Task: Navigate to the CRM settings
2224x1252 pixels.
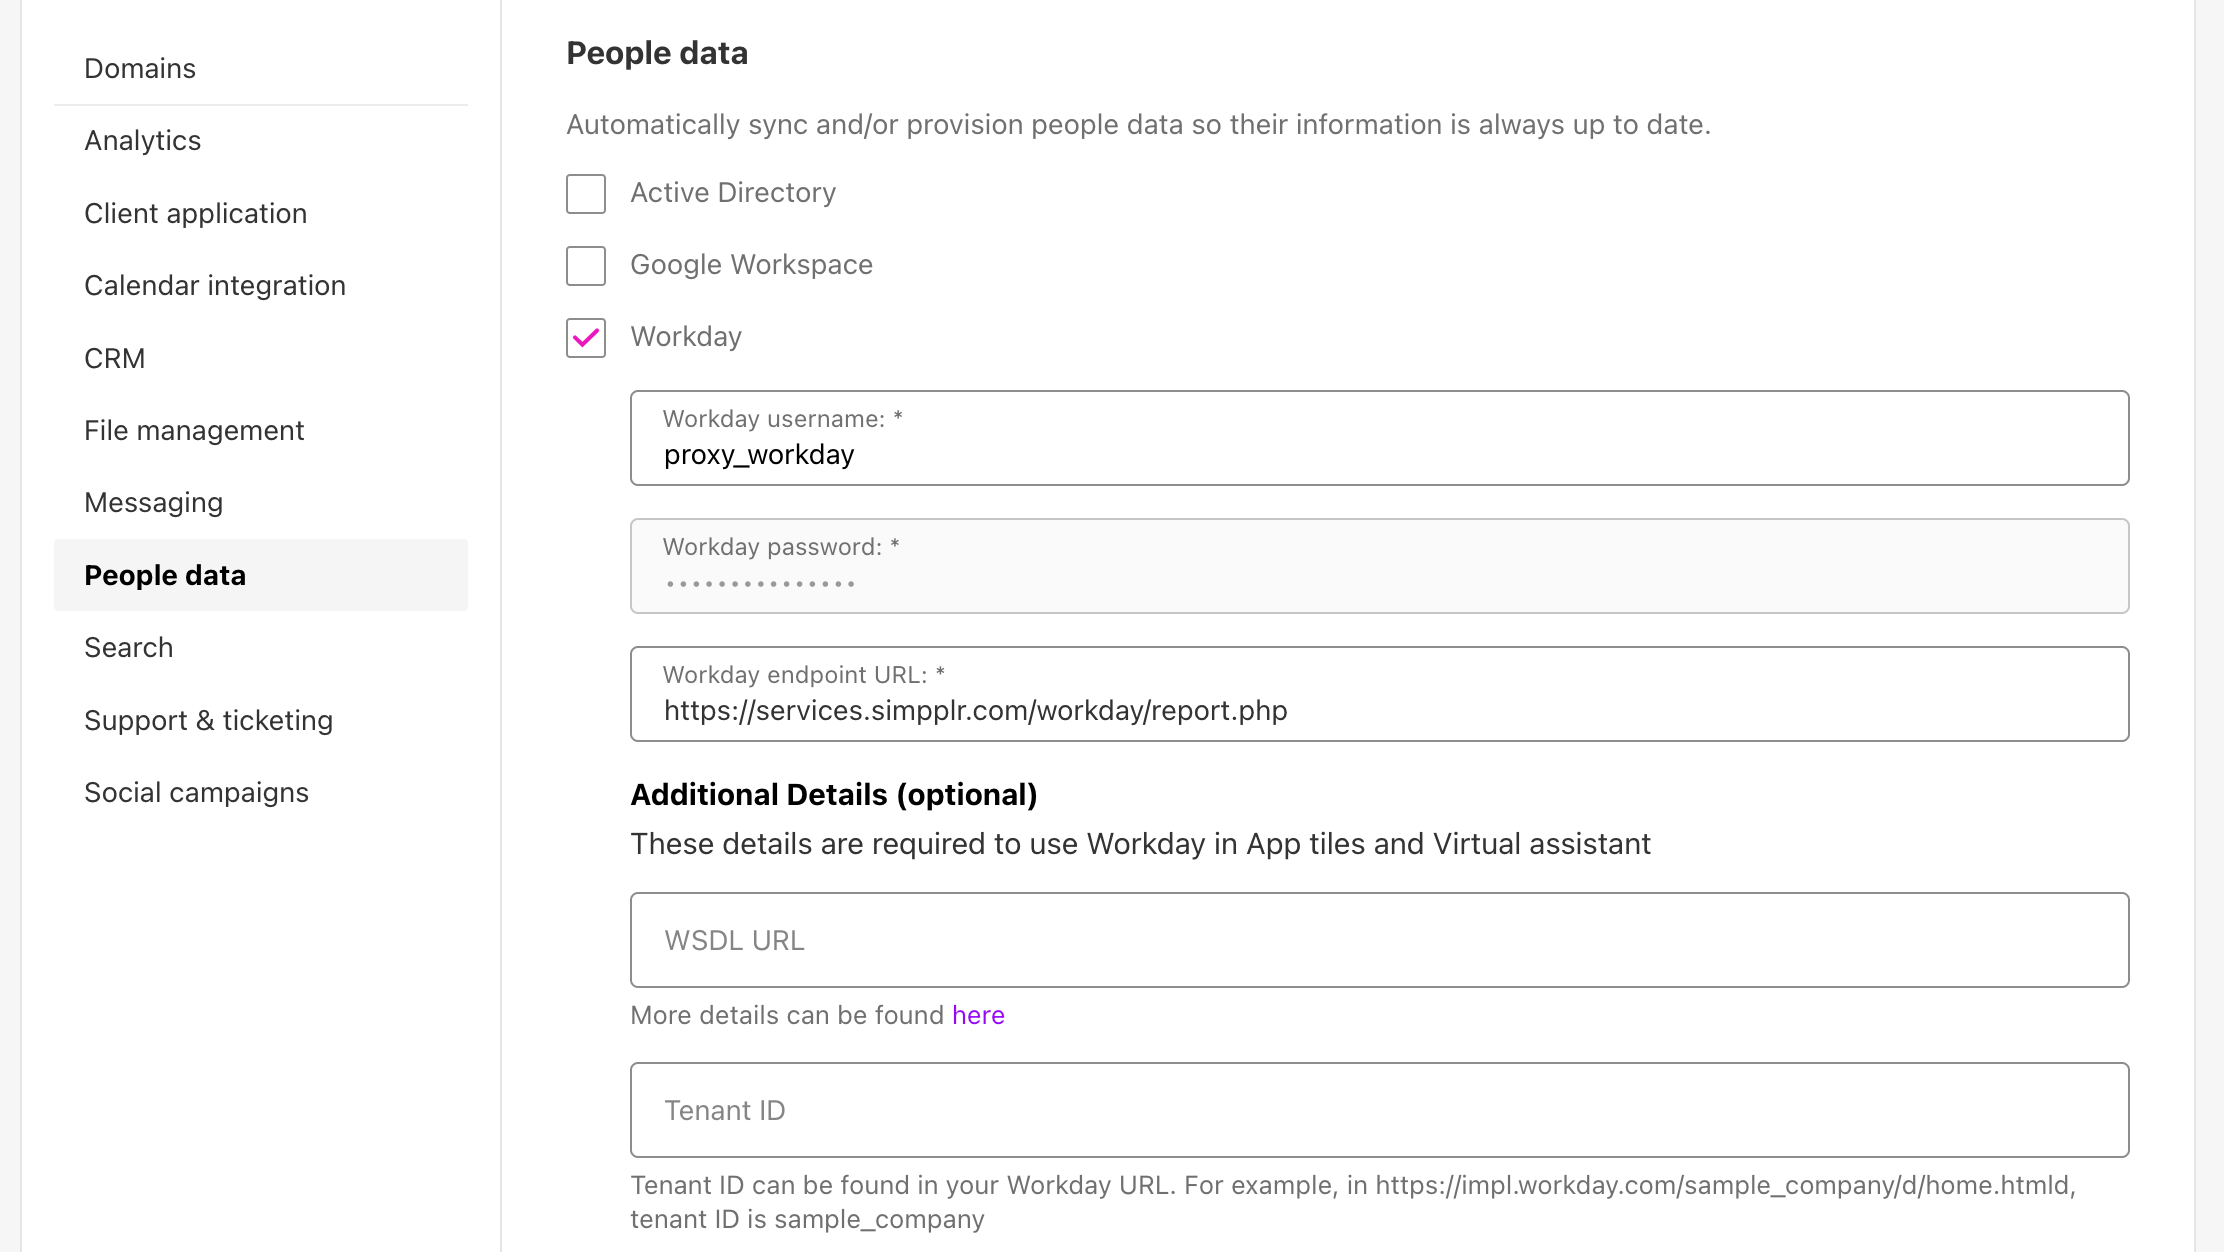Action: (x=114, y=357)
